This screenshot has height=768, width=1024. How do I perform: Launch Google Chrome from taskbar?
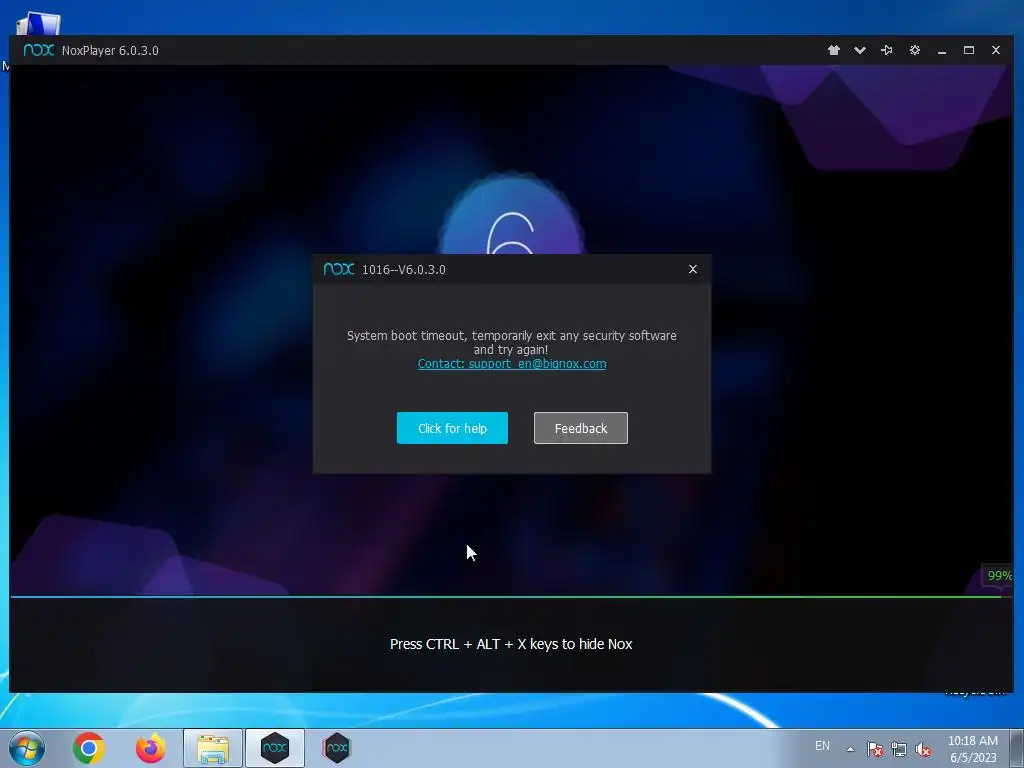[89, 748]
